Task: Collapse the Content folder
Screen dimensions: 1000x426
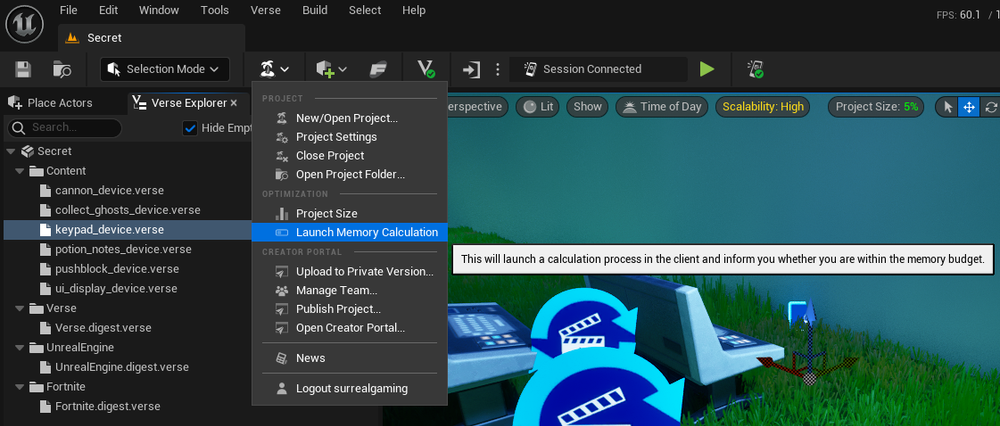Action: pos(20,171)
